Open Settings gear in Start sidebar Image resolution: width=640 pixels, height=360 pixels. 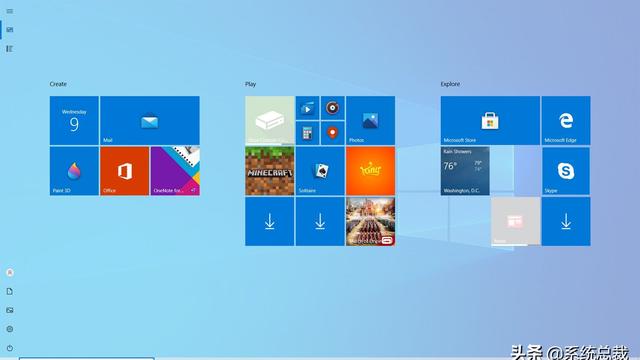(10, 329)
